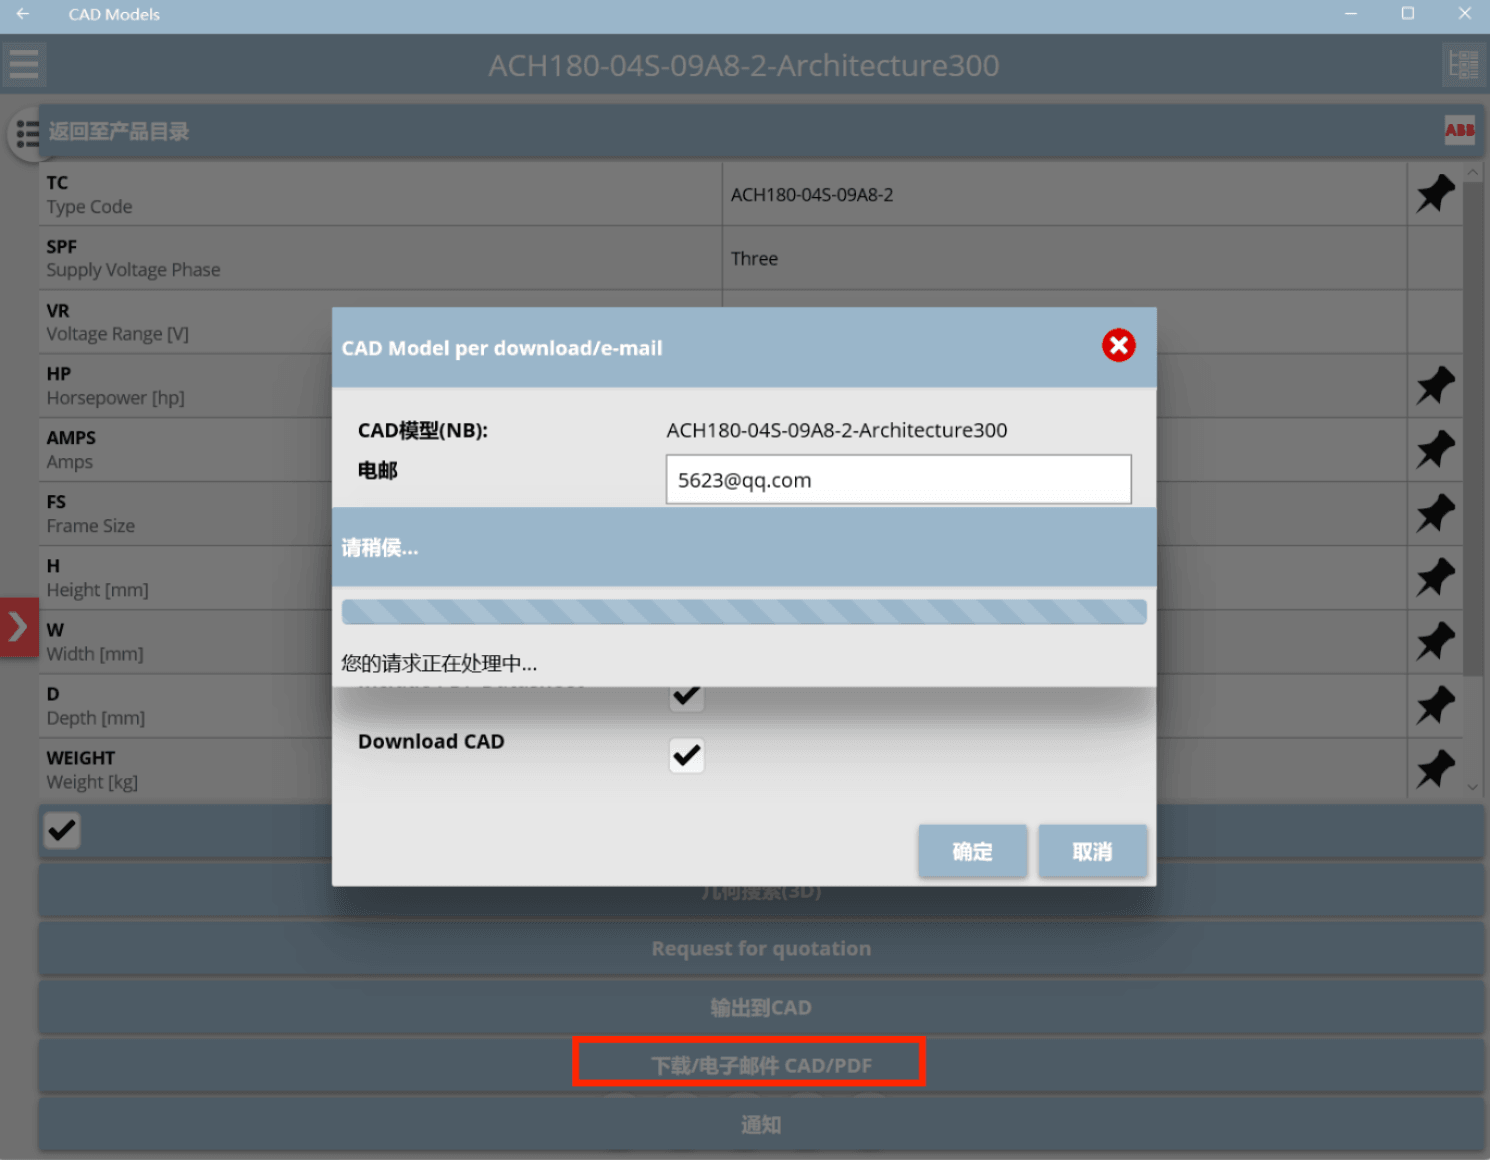Click the 输出到CAD button
Image resolution: width=1490 pixels, height=1160 pixels.
(761, 1007)
